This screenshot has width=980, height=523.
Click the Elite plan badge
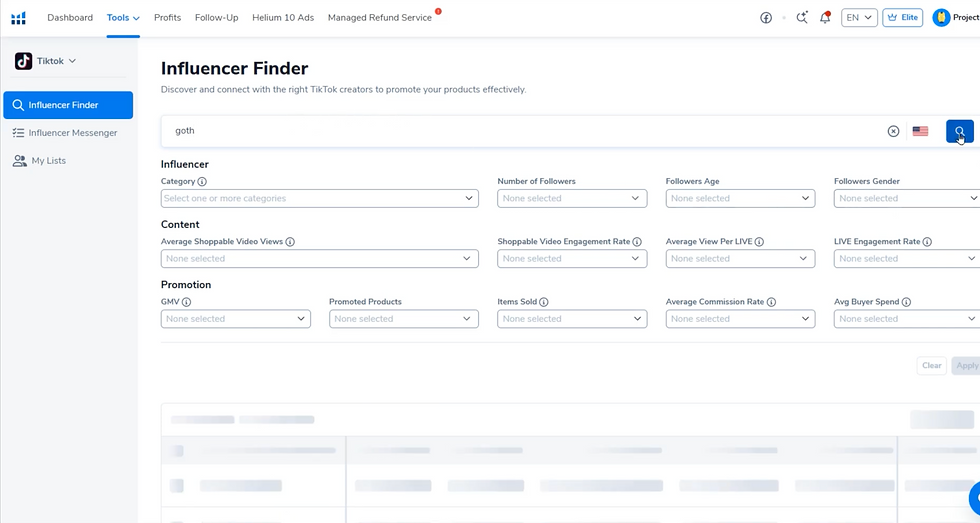(902, 18)
